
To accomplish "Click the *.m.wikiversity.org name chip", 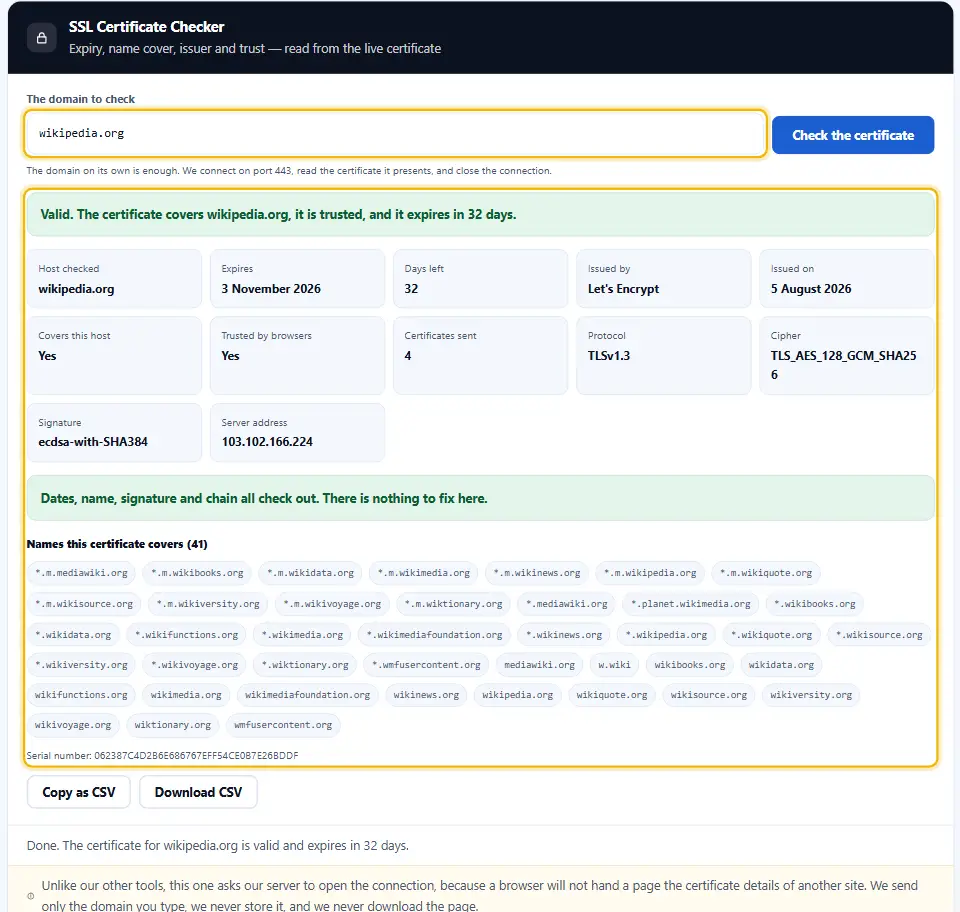I will pyautogui.click(x=208, y=604).
